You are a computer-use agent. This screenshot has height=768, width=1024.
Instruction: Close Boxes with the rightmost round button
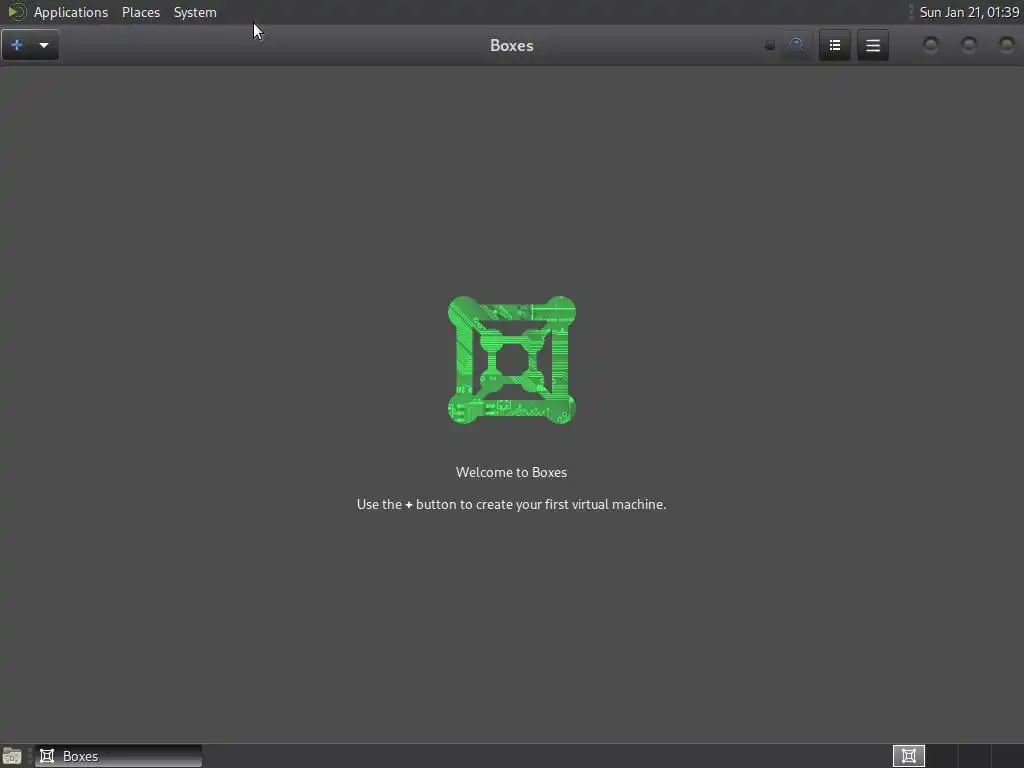coord(1006,44)
